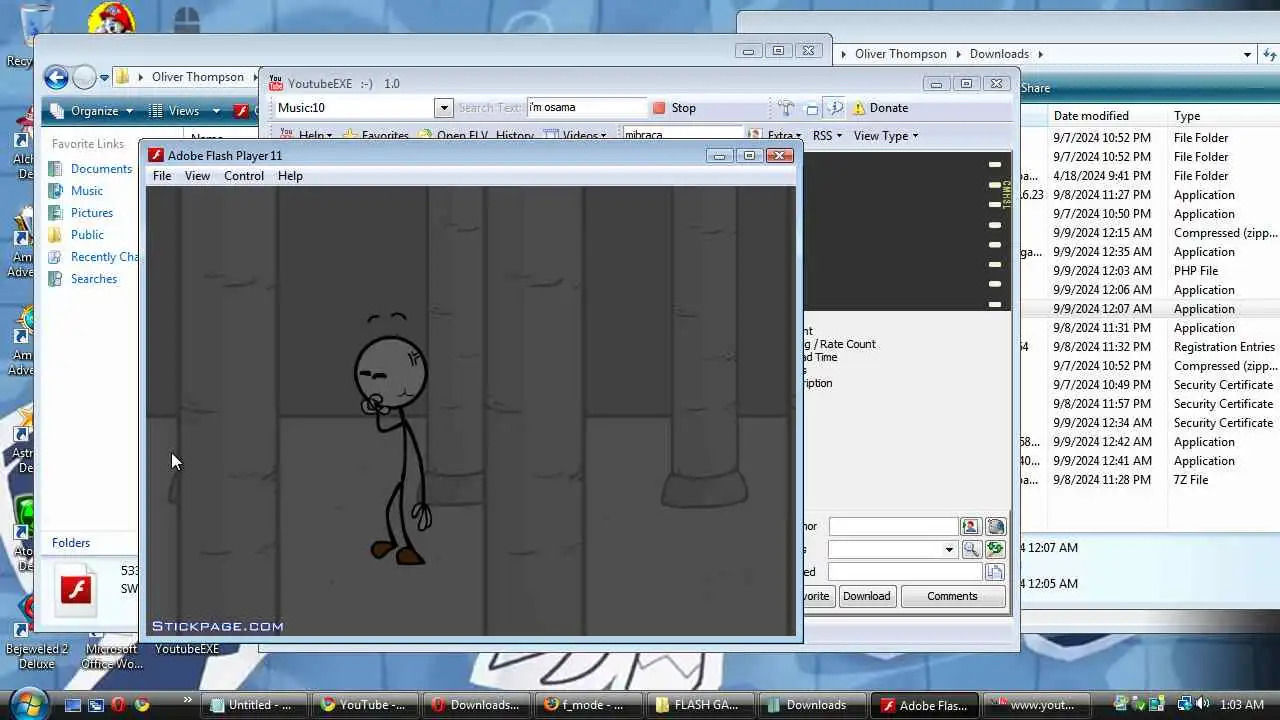Click the copy icon beside the bottom text field

click(994, 572)
